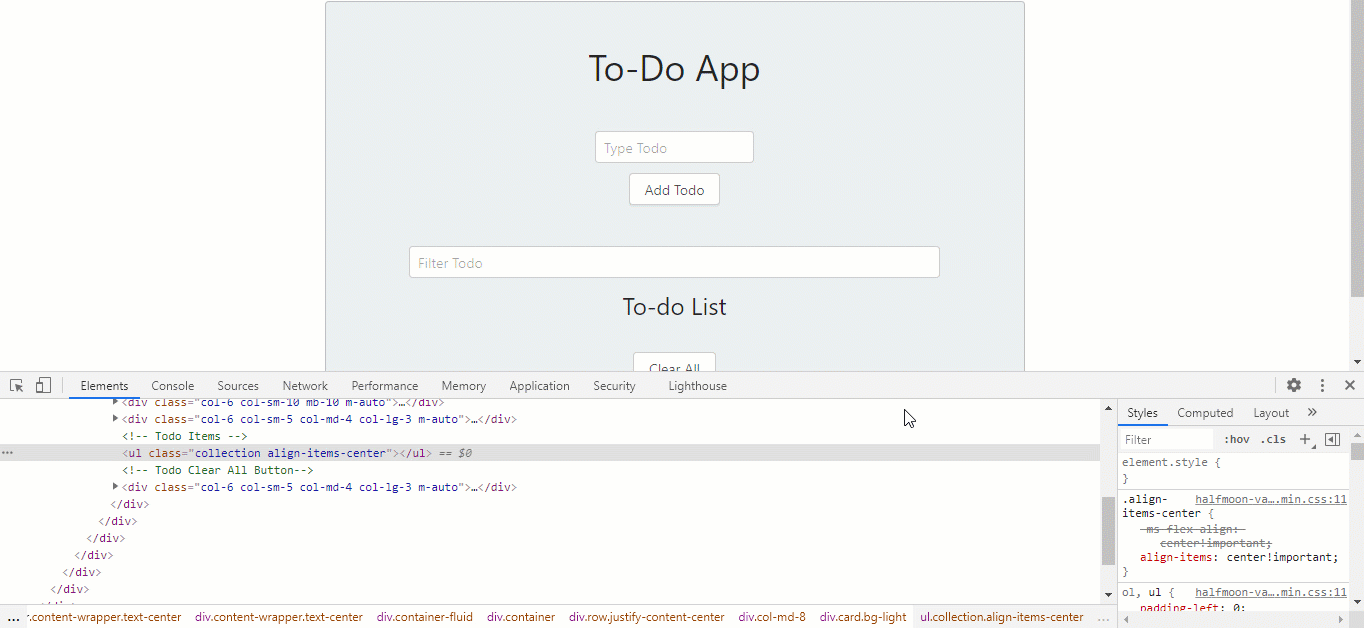This screenshot has height=628, width=1364.
Task: Expand the col-lg-3 div below Clear All comment
Action: pos(115,487)
